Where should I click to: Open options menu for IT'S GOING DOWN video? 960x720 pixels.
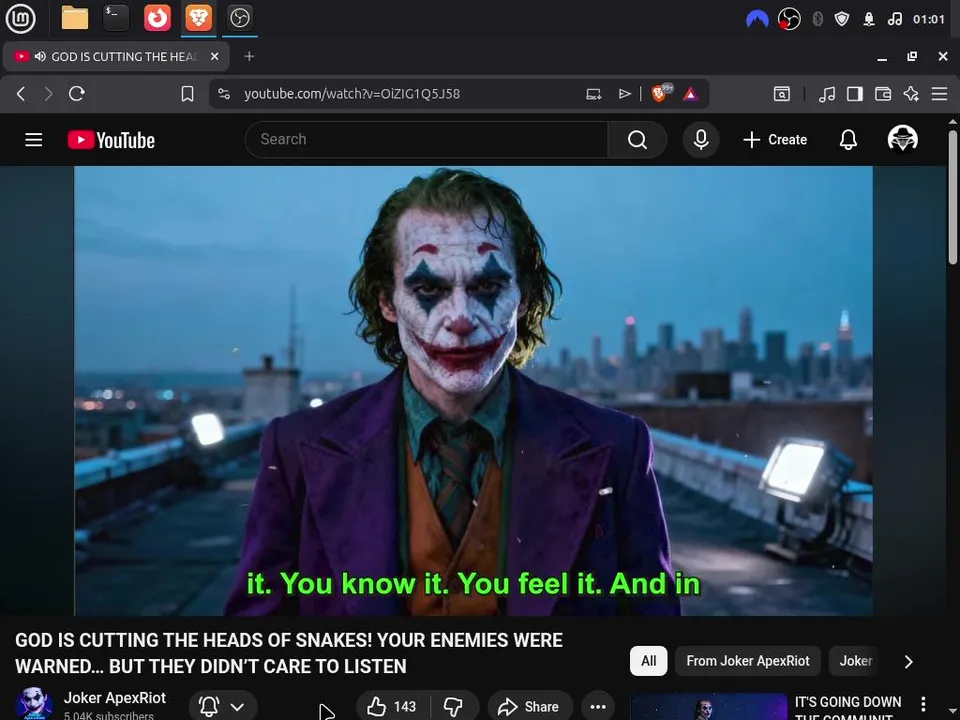[923, 703]
